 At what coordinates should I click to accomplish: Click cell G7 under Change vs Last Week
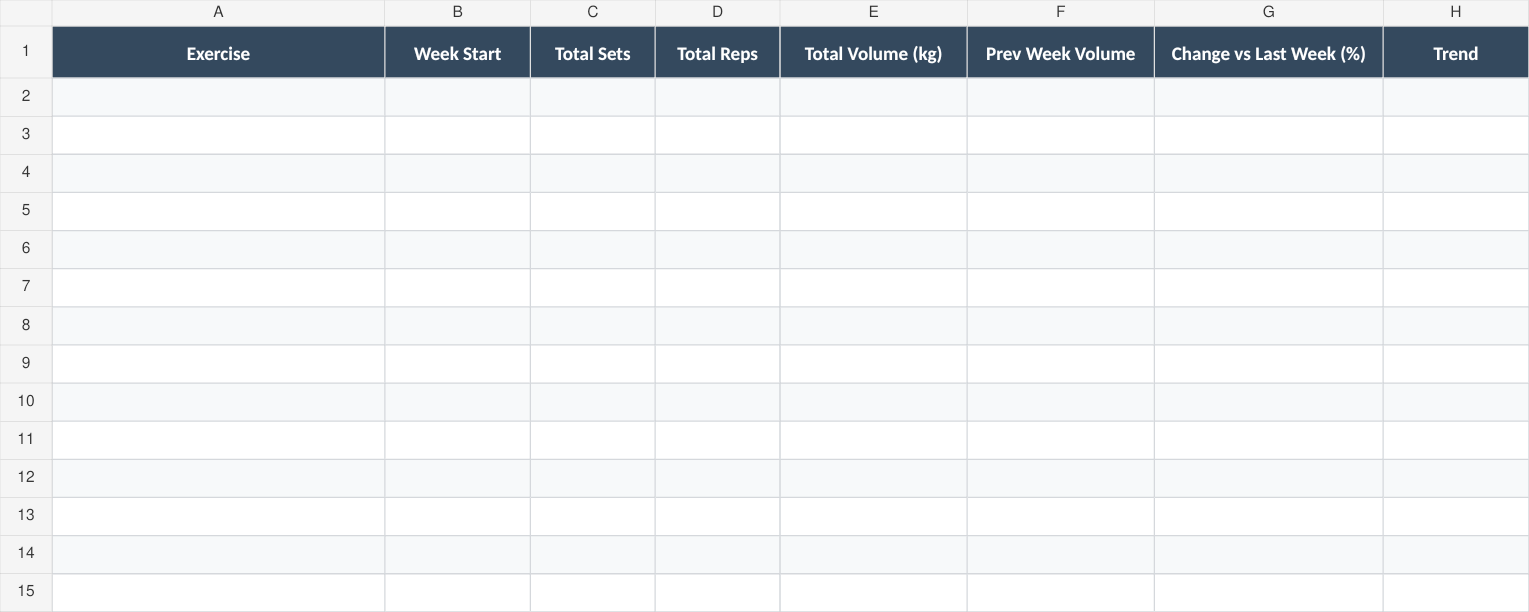[1268, 287]
